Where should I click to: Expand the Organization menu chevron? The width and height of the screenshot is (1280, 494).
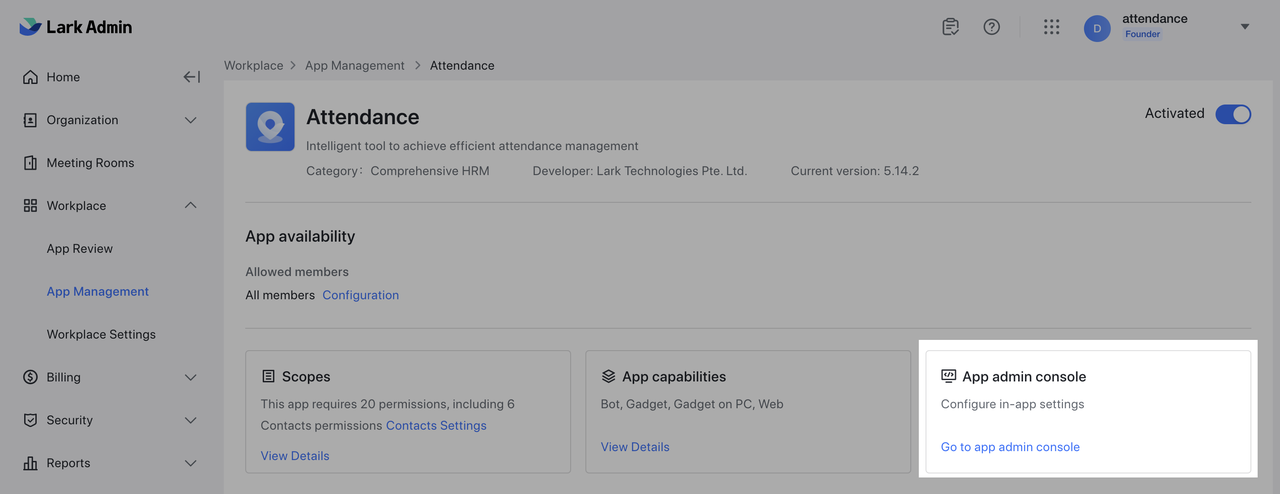point(191,120)
